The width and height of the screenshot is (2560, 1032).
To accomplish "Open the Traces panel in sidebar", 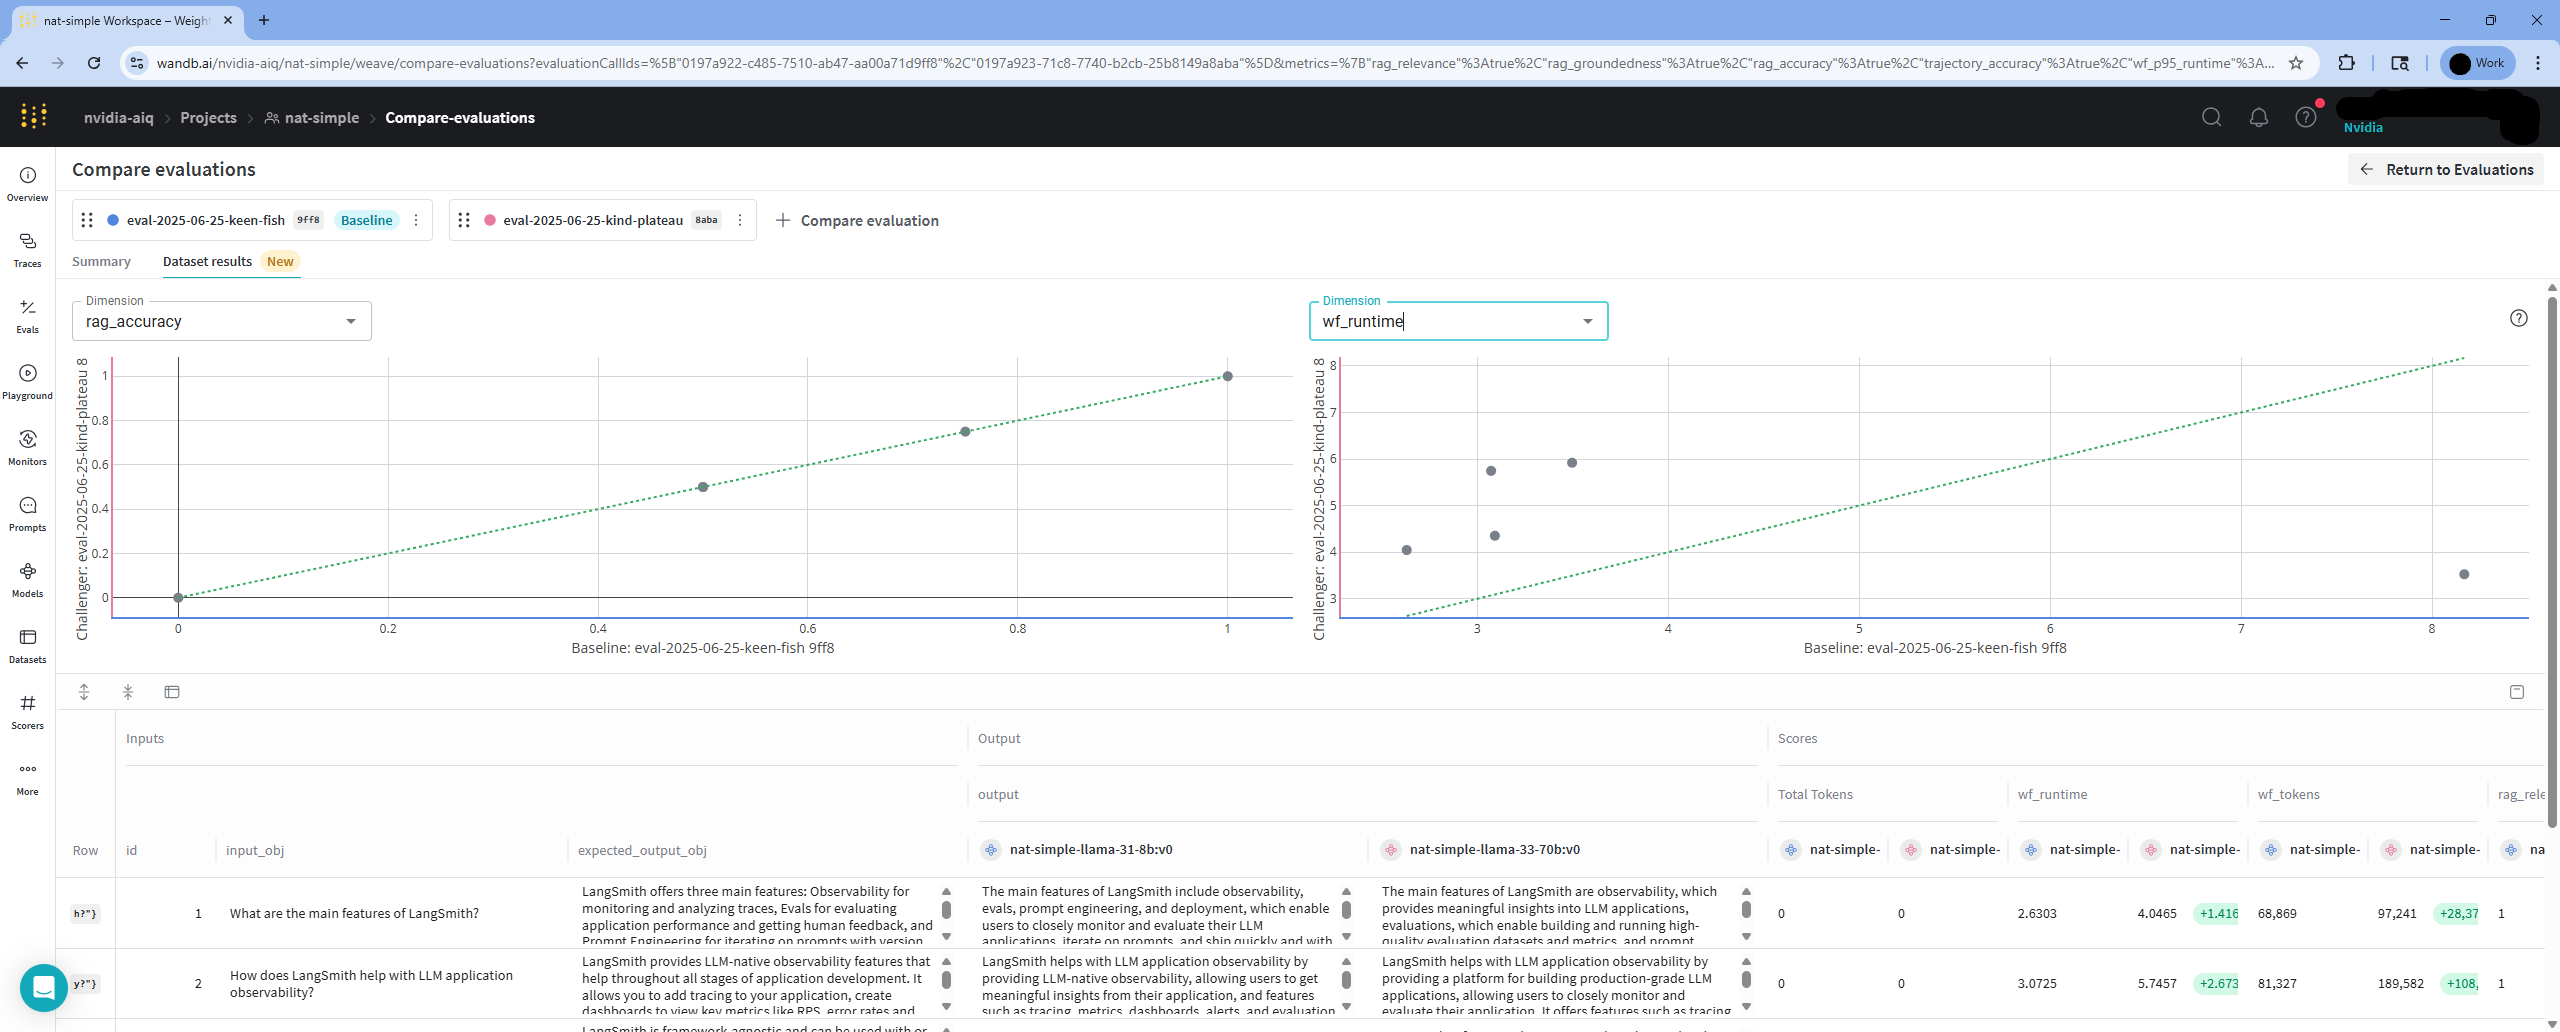I will [27, 248].
